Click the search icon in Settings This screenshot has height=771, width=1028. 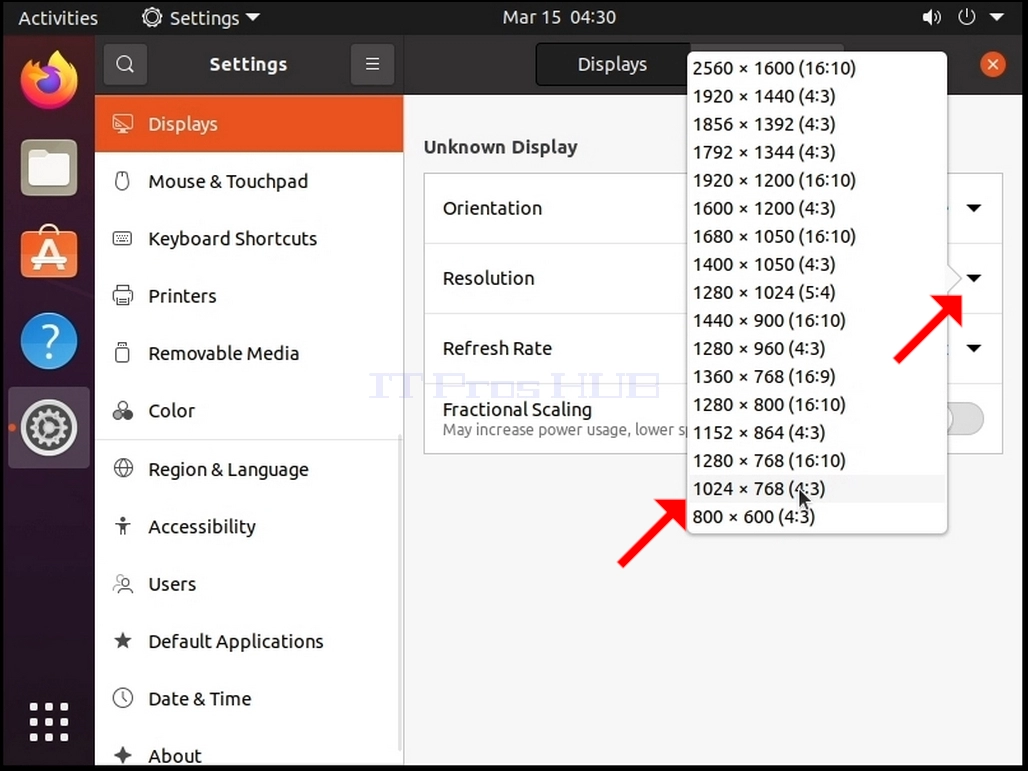point(125,64)
